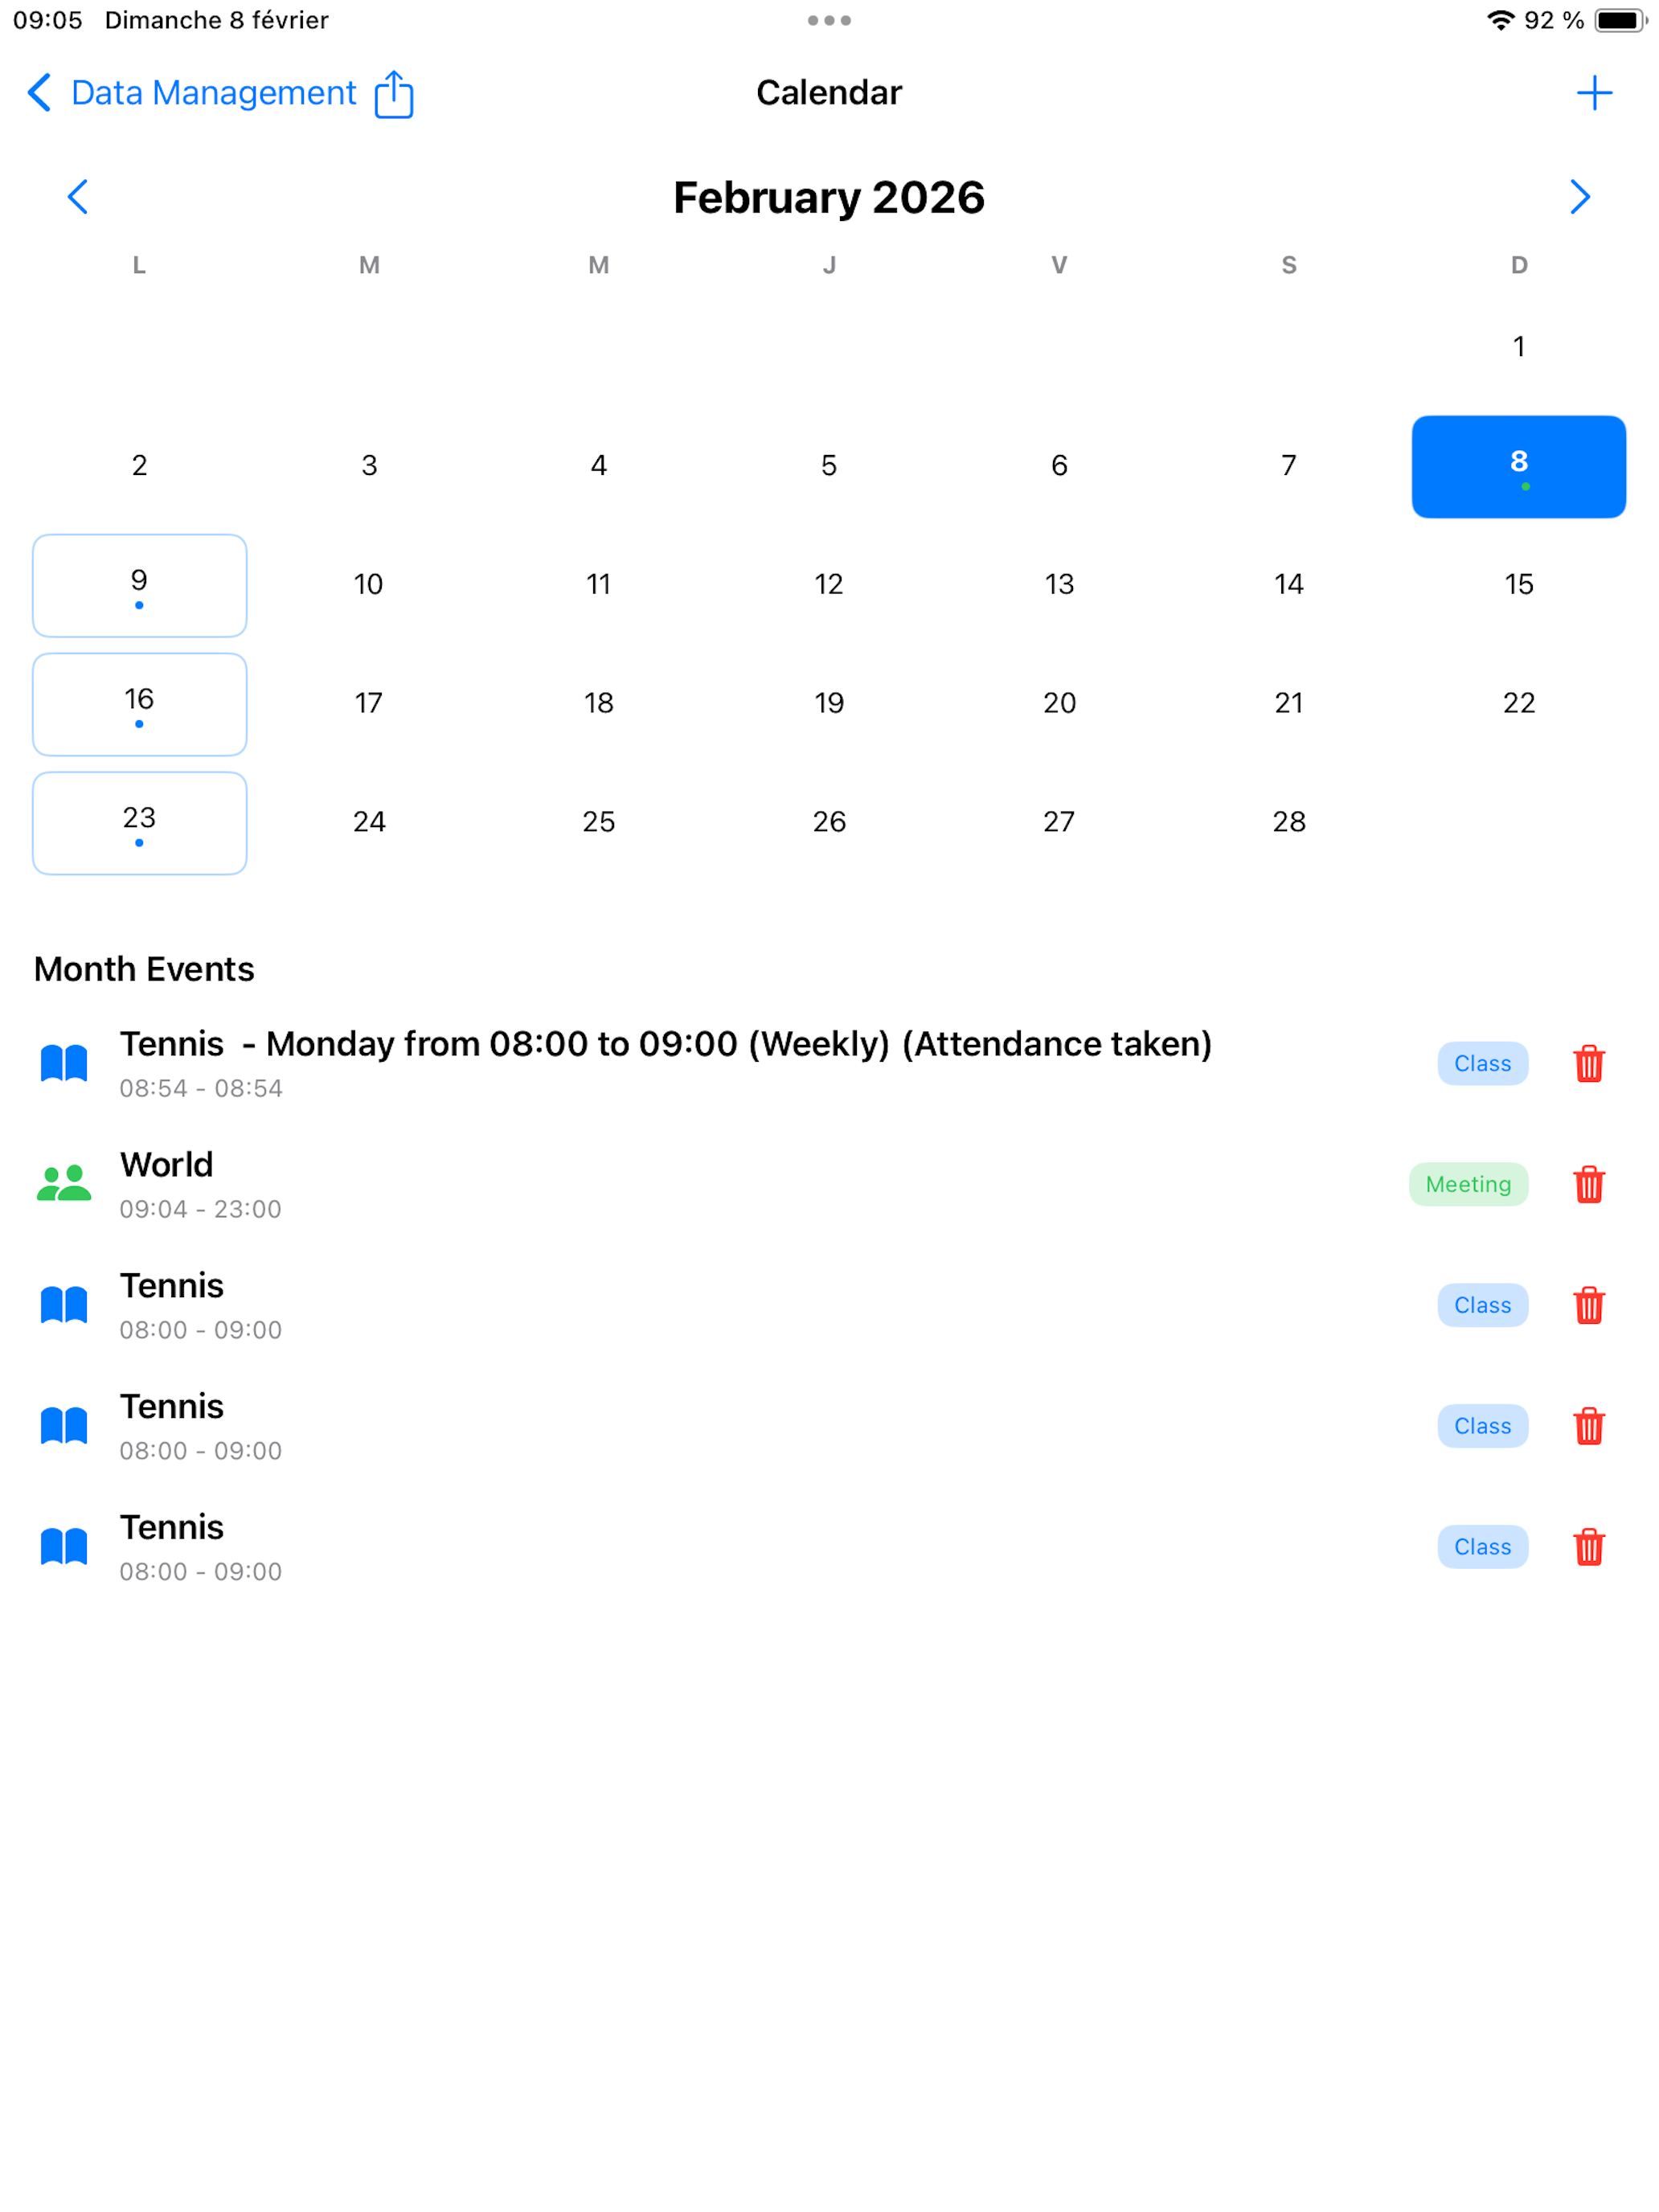Select February 5 in calendar
This screenshot has width=1659, height=2212.
click(x=829, y=466)
